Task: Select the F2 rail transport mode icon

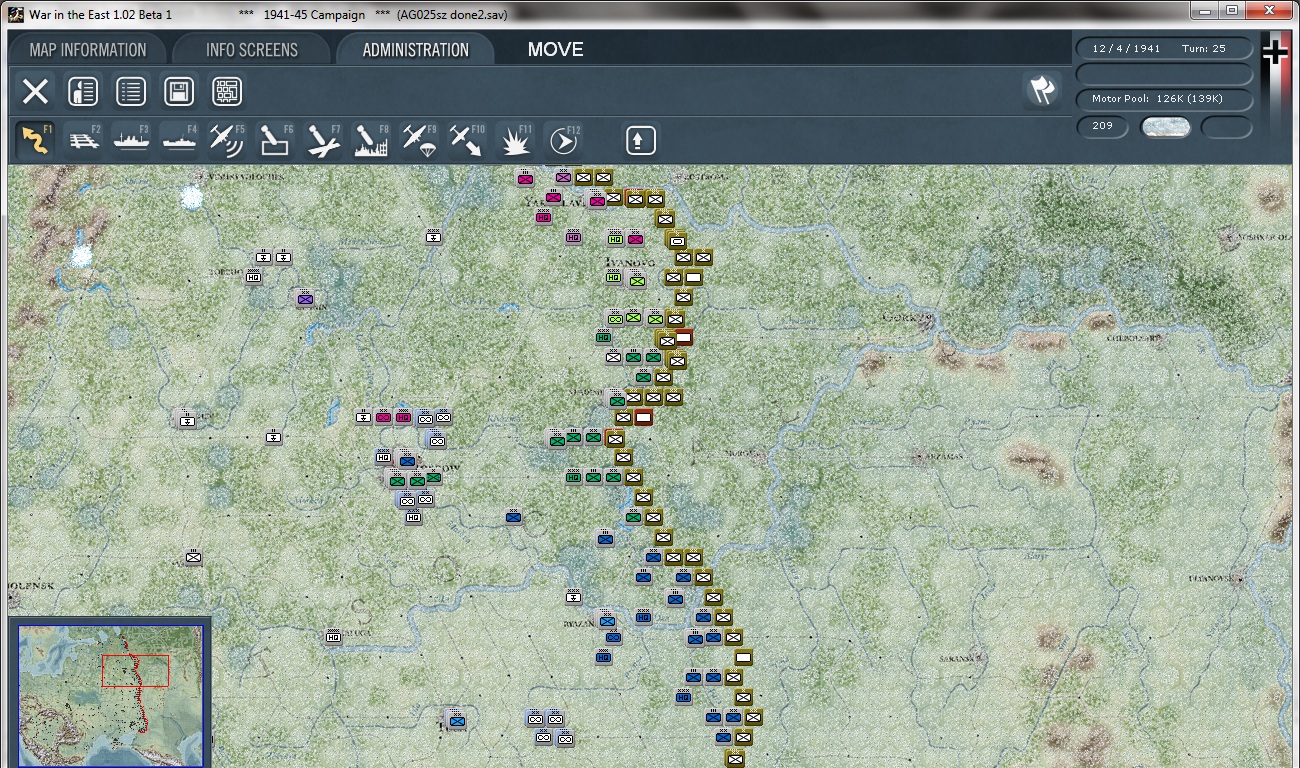Action: 84,140
